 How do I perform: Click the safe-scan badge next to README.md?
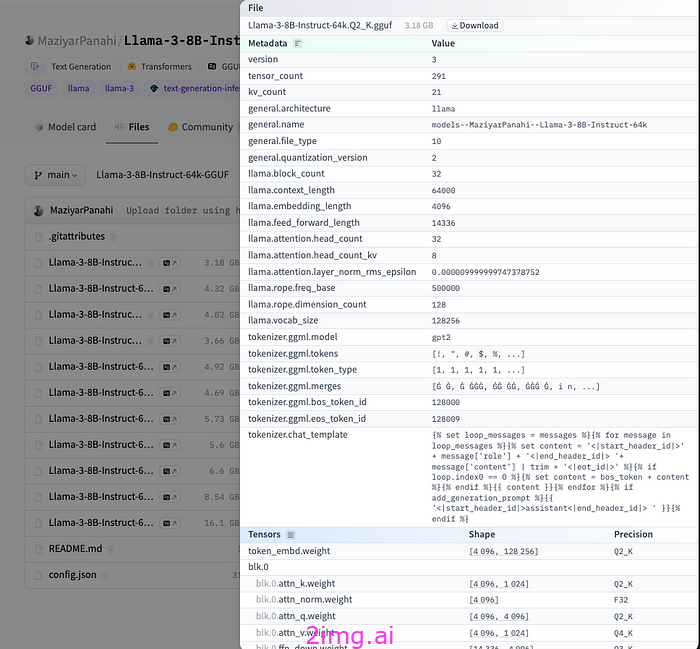click(x=110, y=549)
